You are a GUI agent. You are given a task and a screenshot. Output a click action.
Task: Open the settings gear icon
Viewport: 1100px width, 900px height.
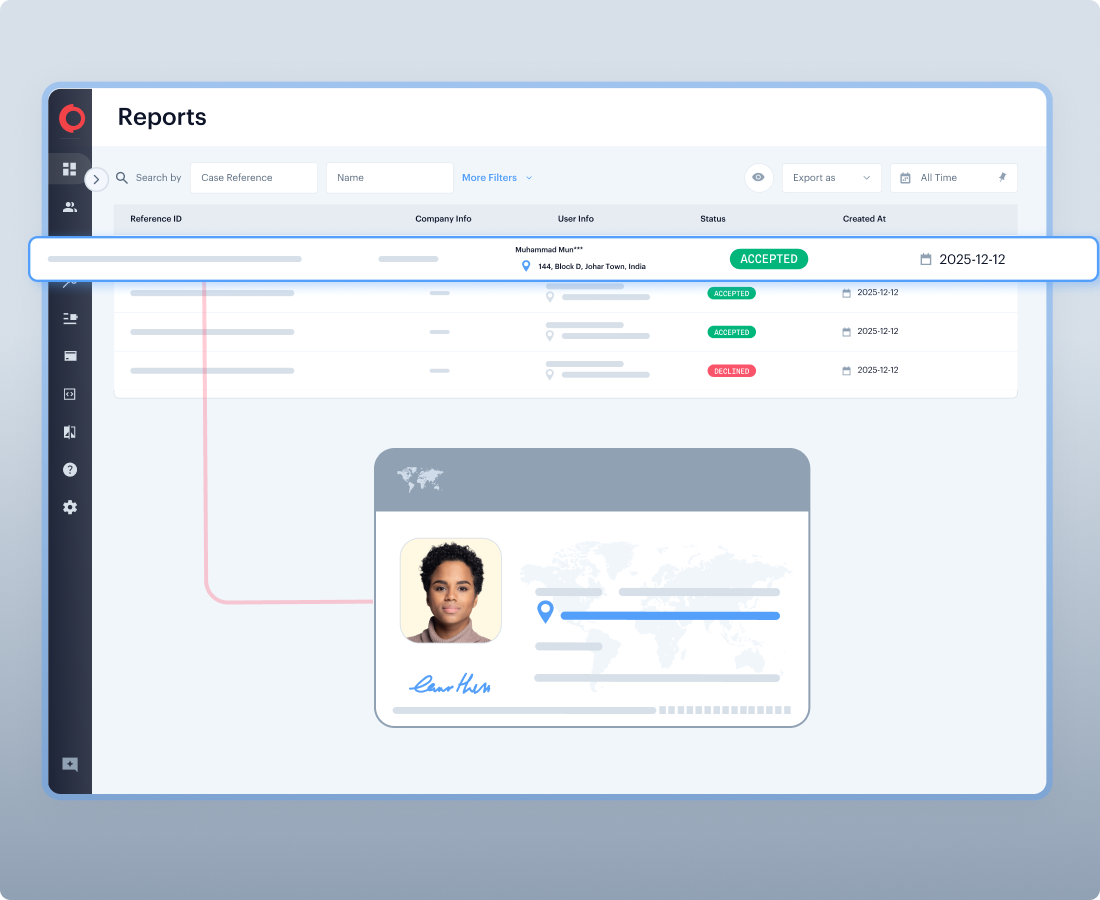click(70, 507)
